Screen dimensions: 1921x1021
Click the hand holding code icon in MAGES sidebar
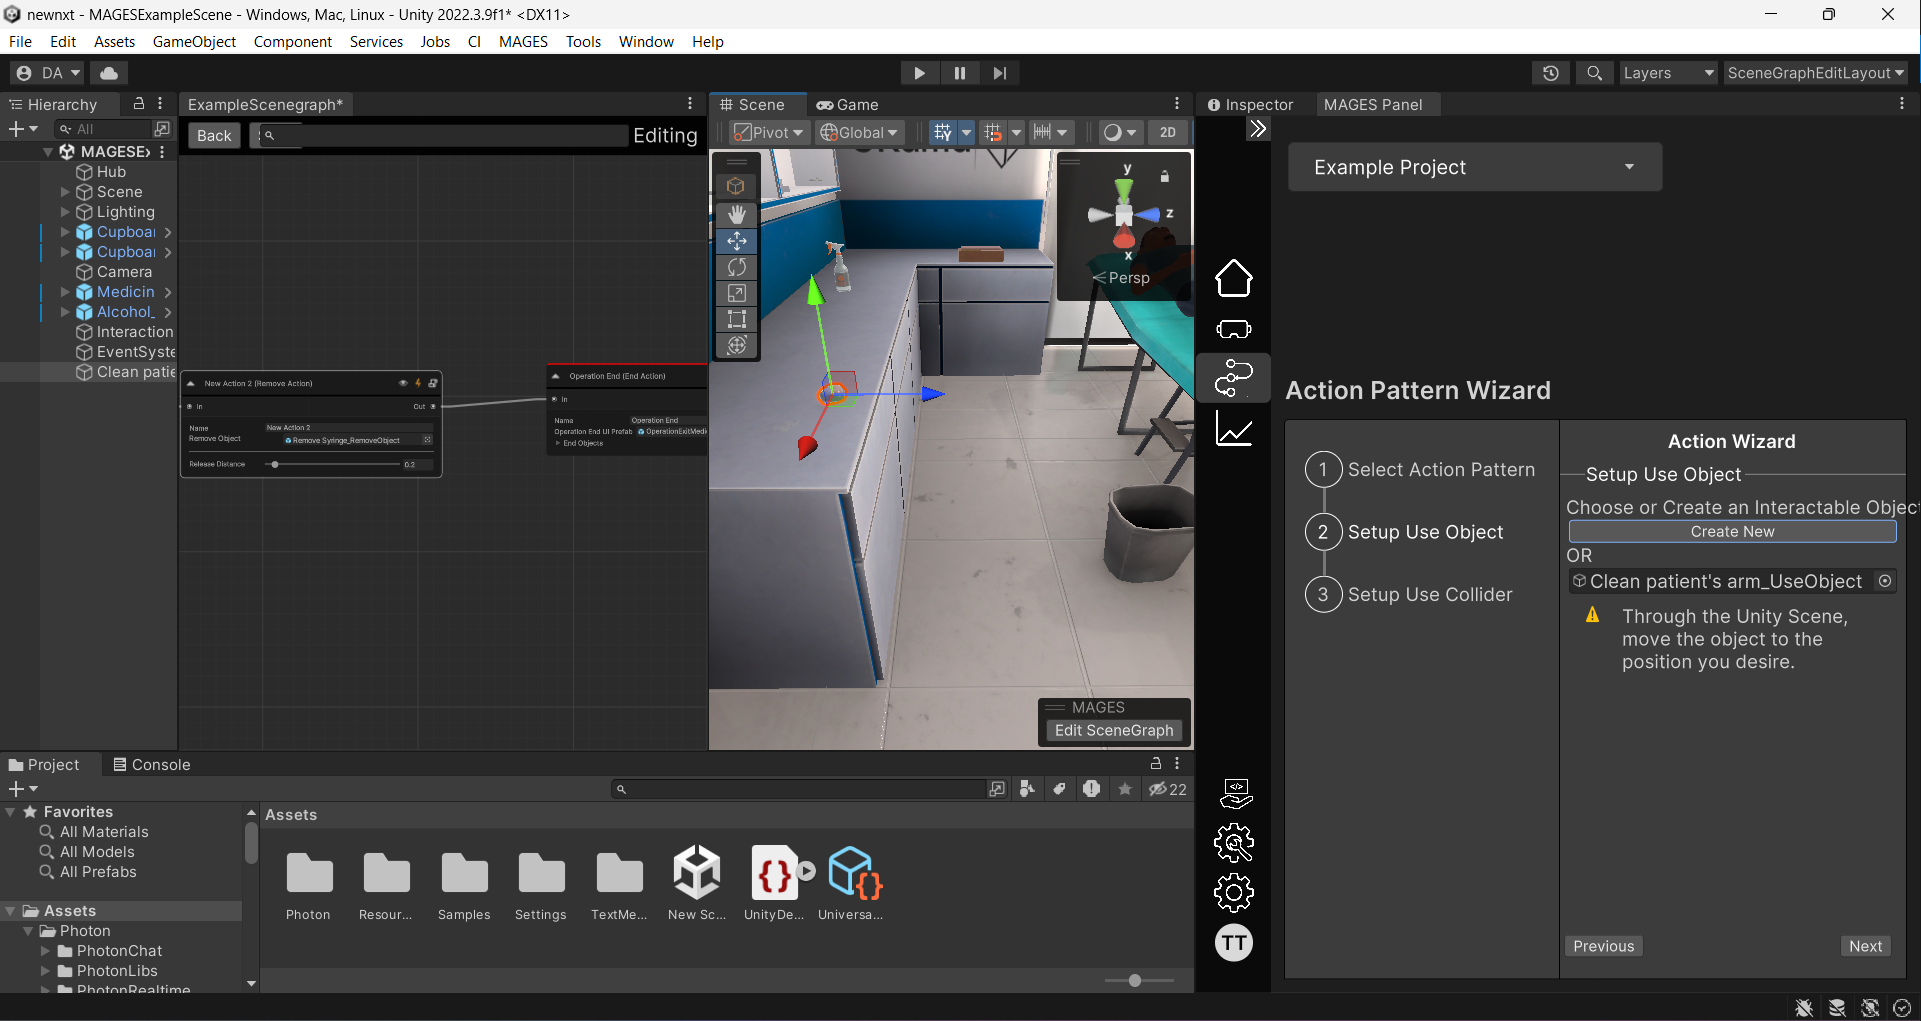[x=1236, y=793]
